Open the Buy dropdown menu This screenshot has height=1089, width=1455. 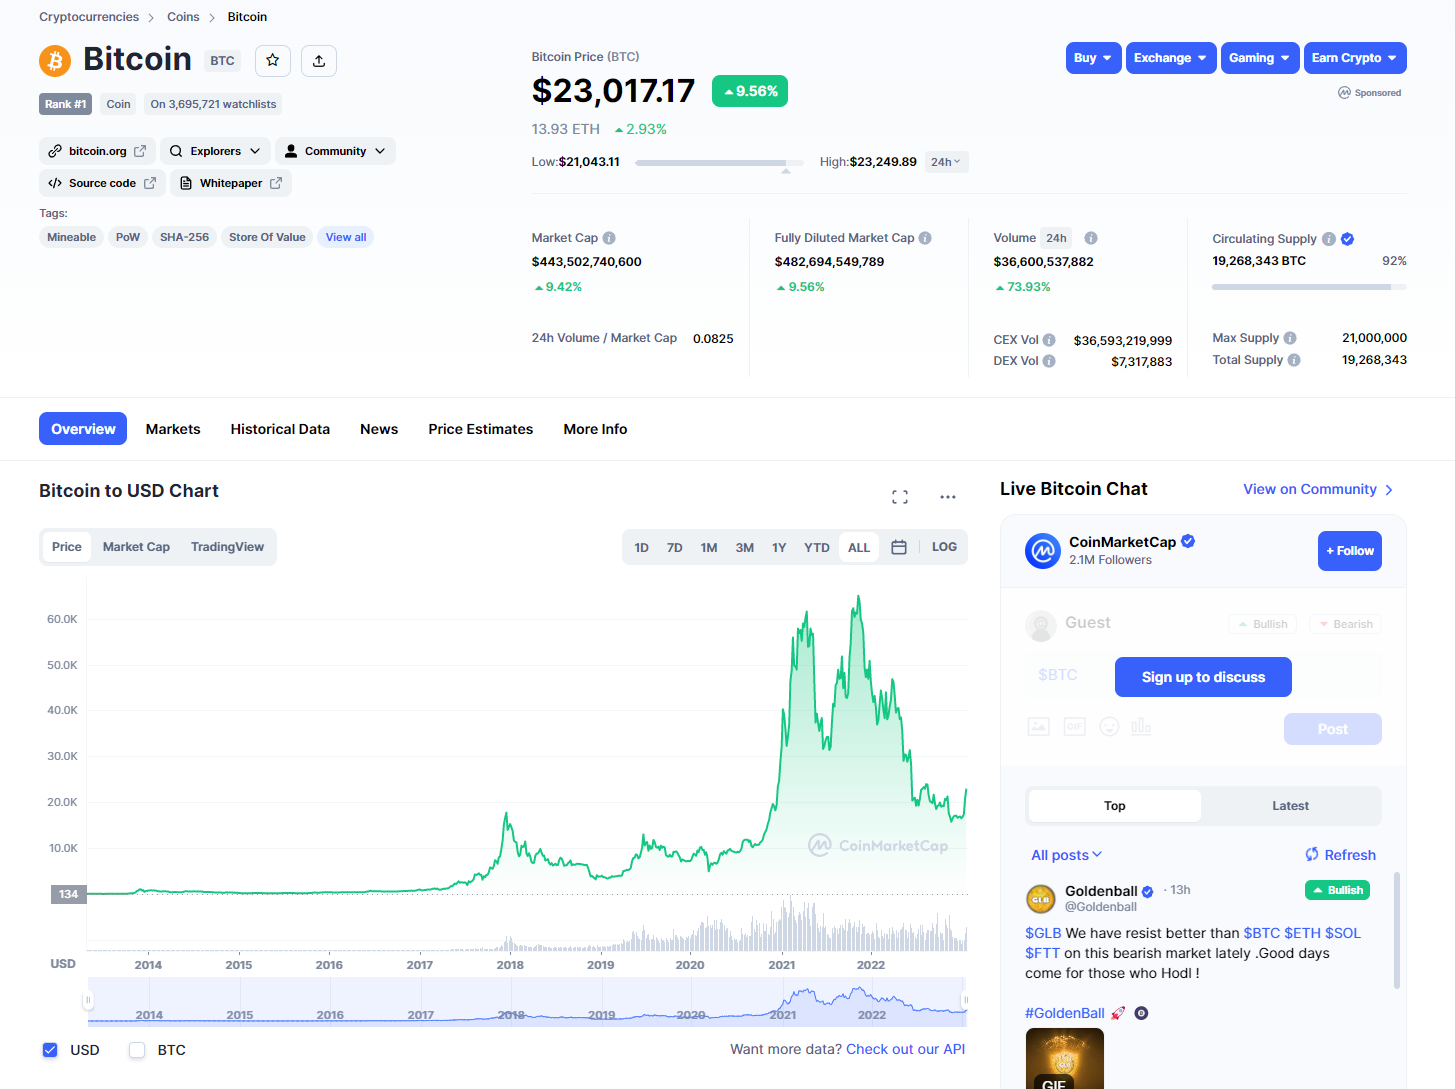coord(1093,58)
